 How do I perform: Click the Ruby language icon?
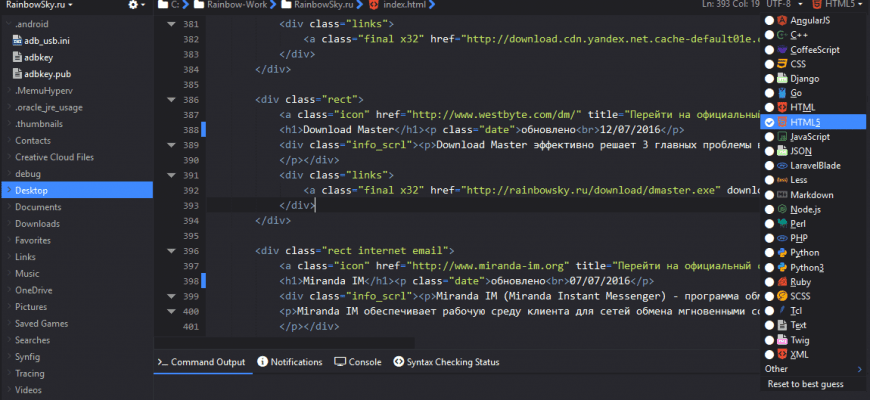pyautogui.click(x=782, y=282)
